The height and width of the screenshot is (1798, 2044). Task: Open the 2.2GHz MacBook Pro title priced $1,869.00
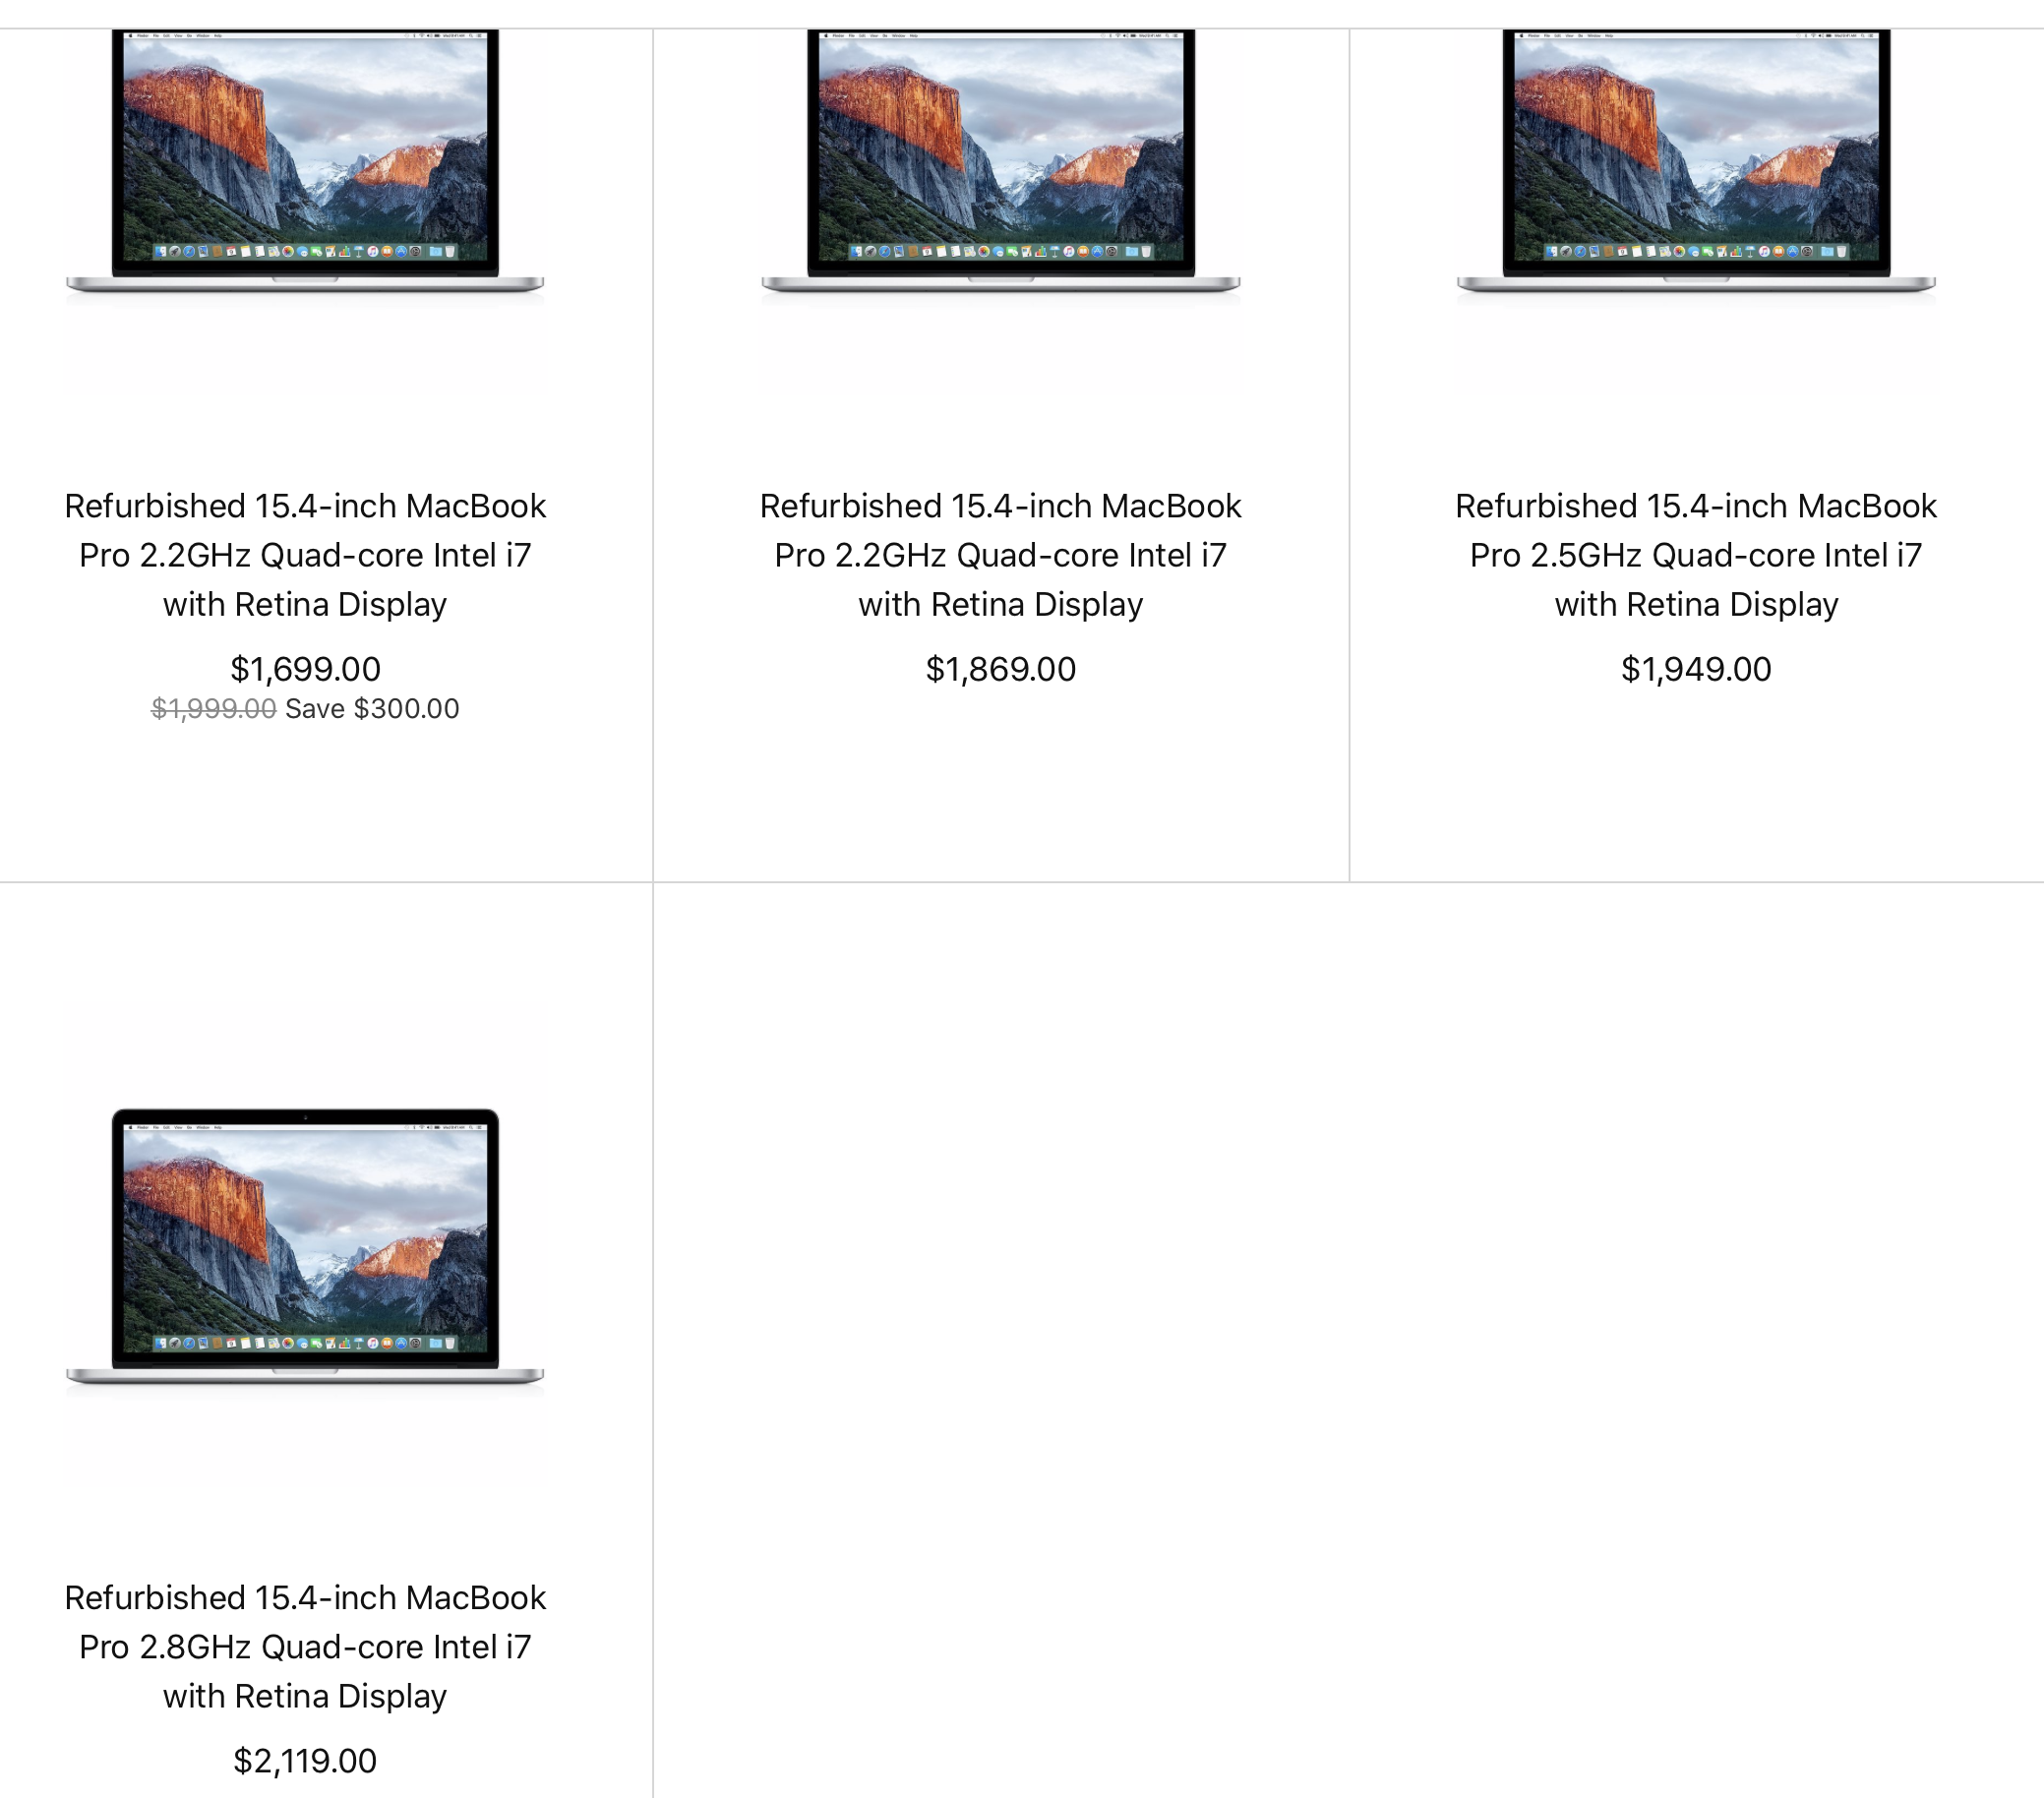tap(1000, 555)
